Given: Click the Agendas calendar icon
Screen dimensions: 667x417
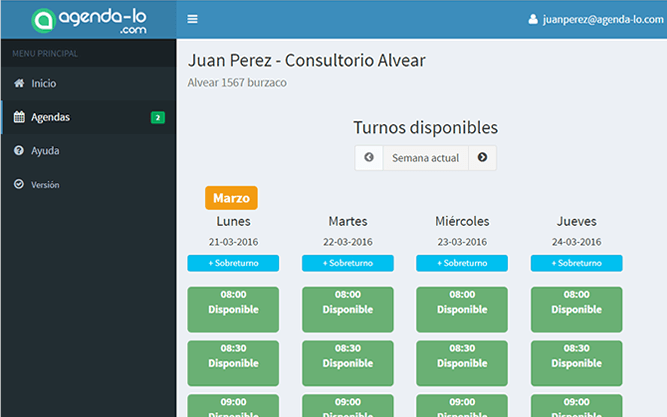Looking at the screenshot, I should (x=19, y=117).
